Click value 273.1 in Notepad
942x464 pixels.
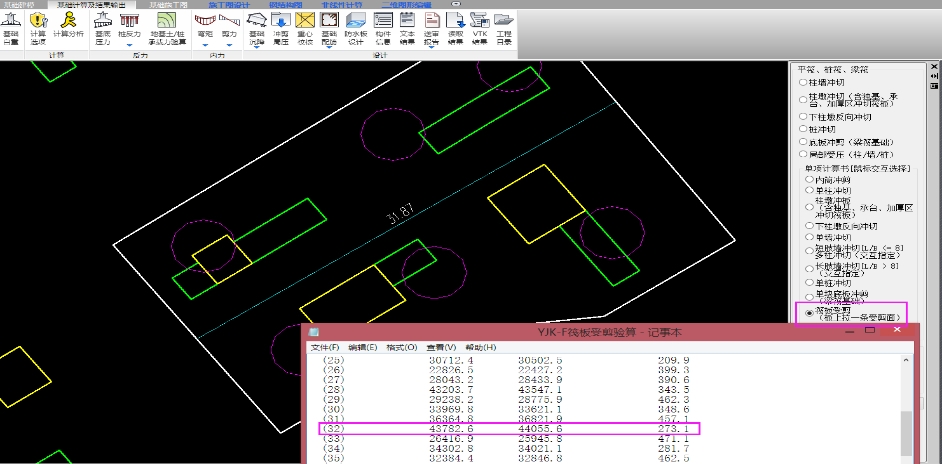(x=672, y=429)
